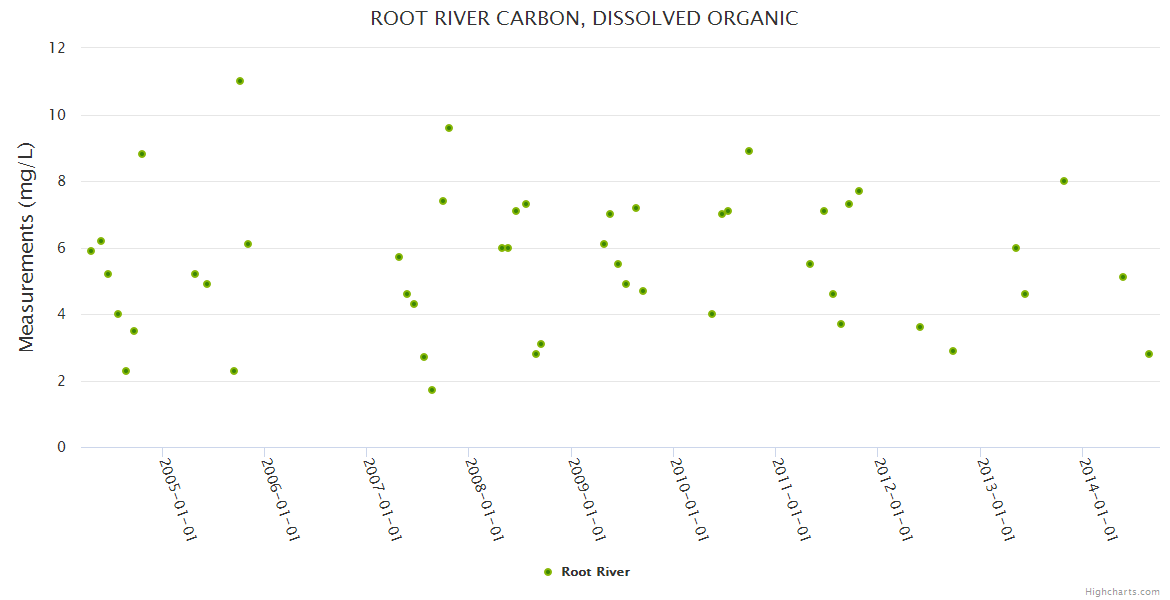This screenshot has width=1170, height=600.
Task: Select the 2.9 mg/L point in late 2012
Action: coord(953,351)
